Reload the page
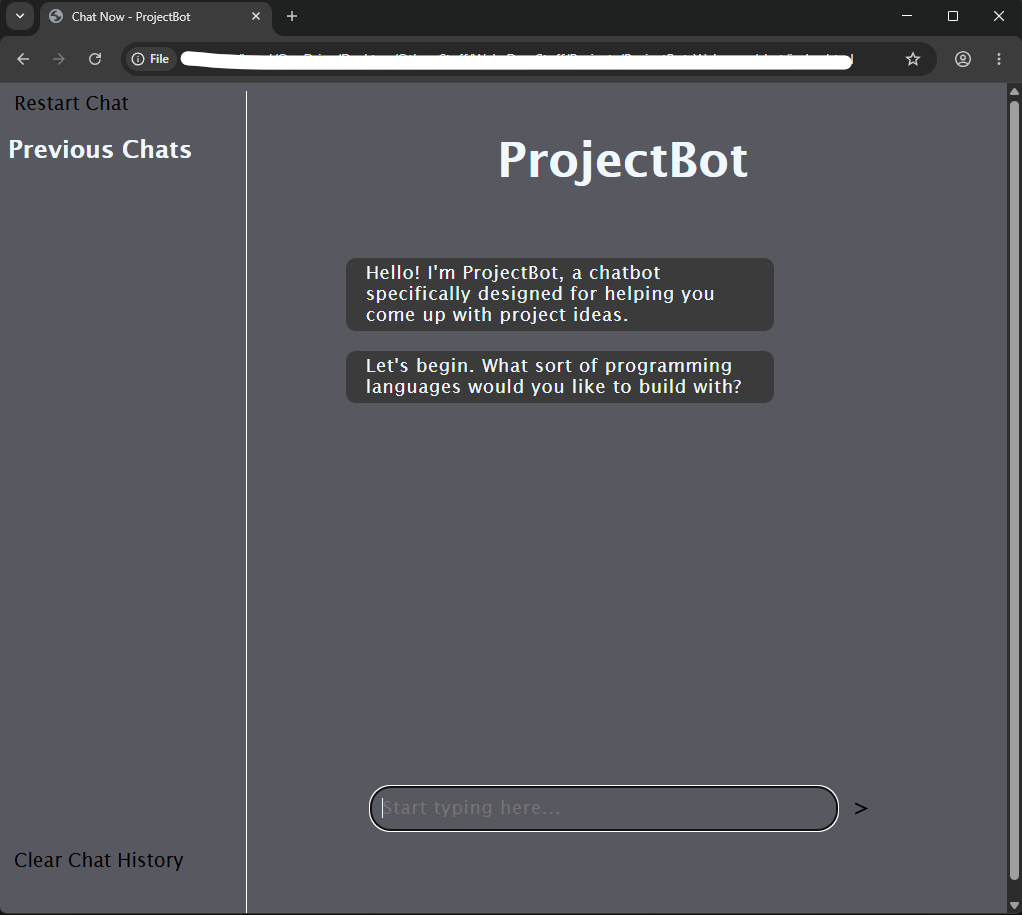Screen dimensions: 1022x915 [x=95, y=59]
